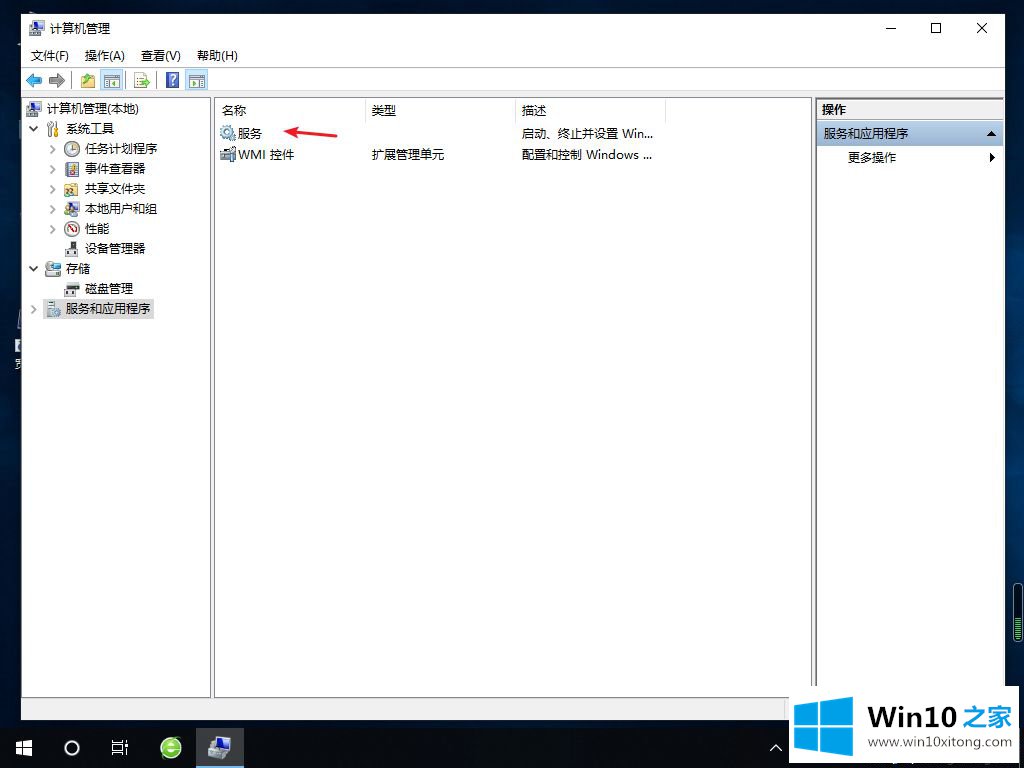Click the Up one level folder icon
The image size is (1024, 768).
click(88, 80)
